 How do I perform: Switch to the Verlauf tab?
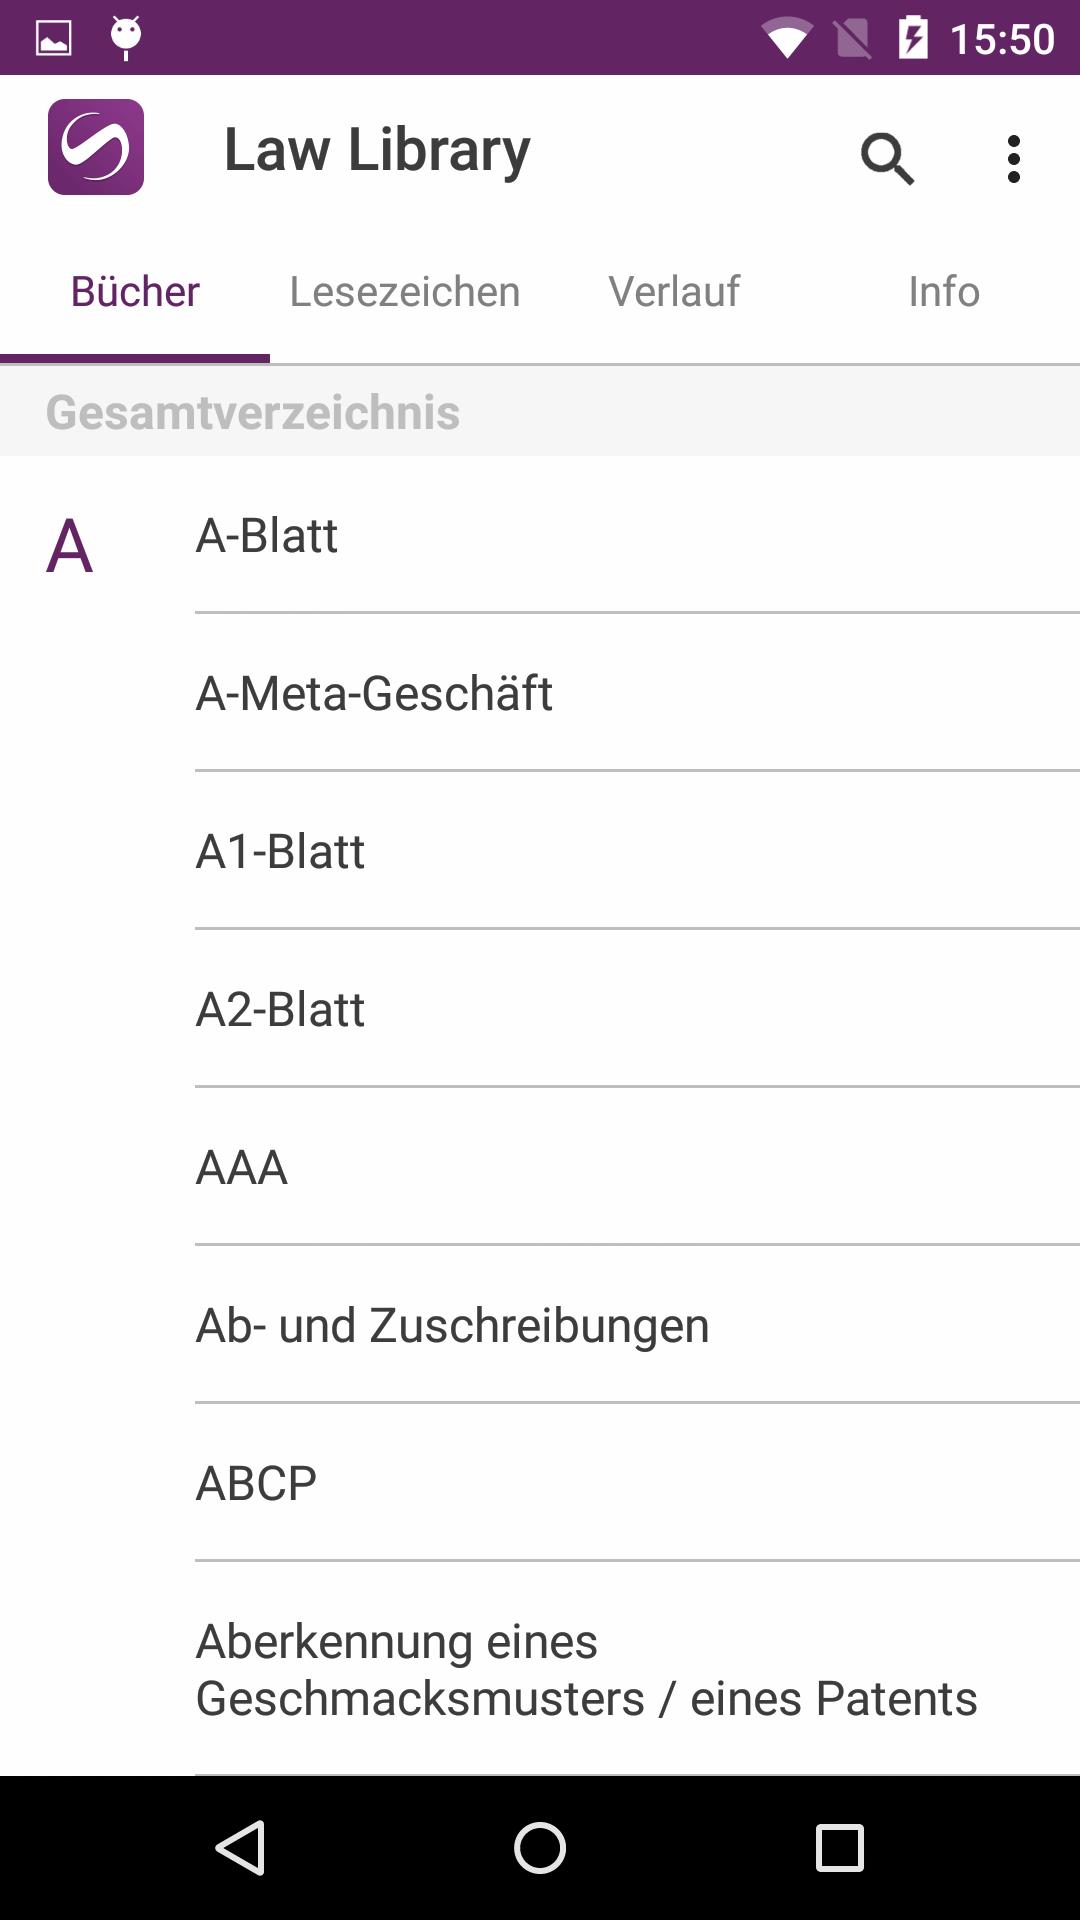point(675,292)
